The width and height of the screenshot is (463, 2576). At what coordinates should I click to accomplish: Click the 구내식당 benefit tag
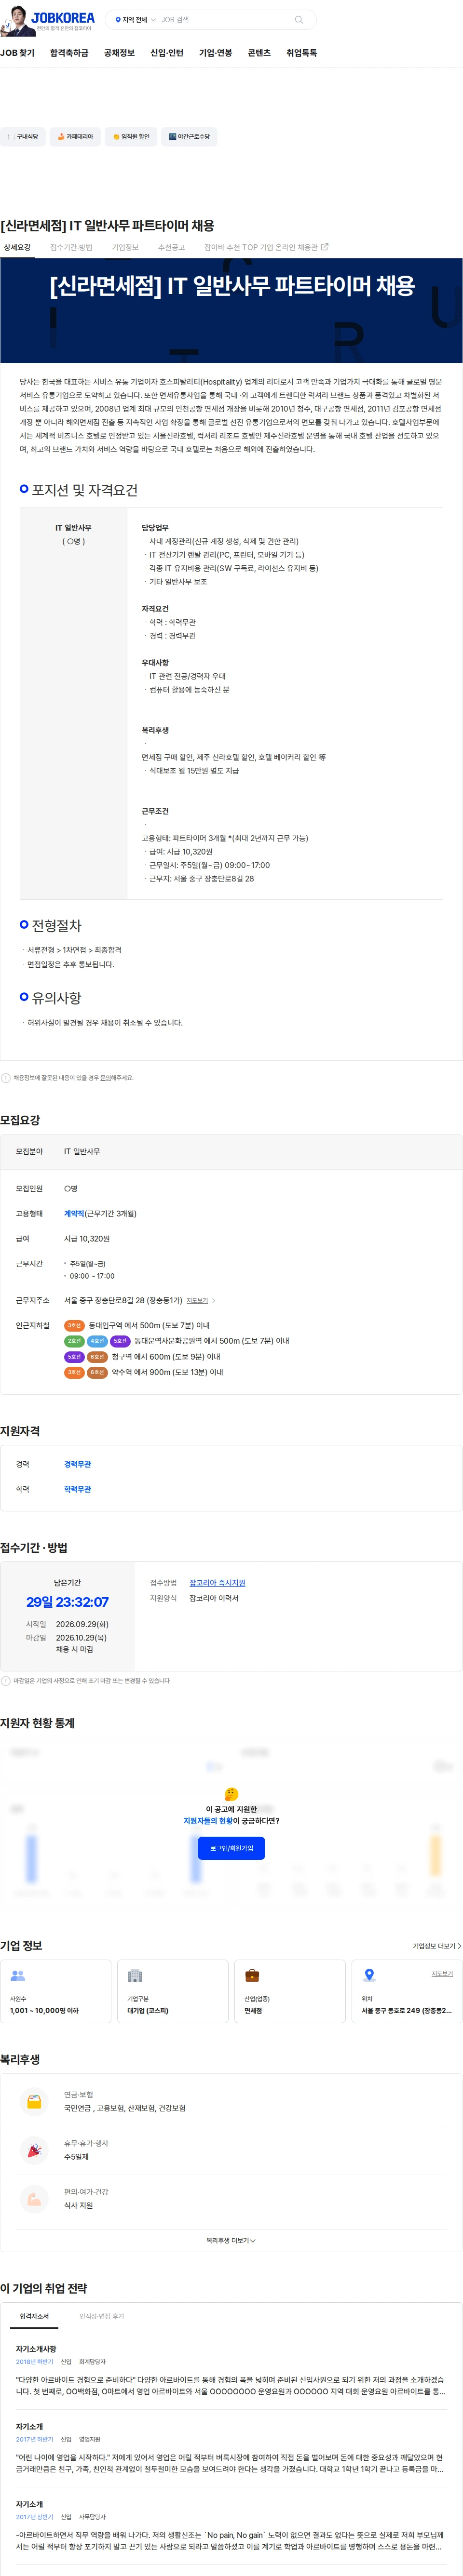(x=23, y=137)
